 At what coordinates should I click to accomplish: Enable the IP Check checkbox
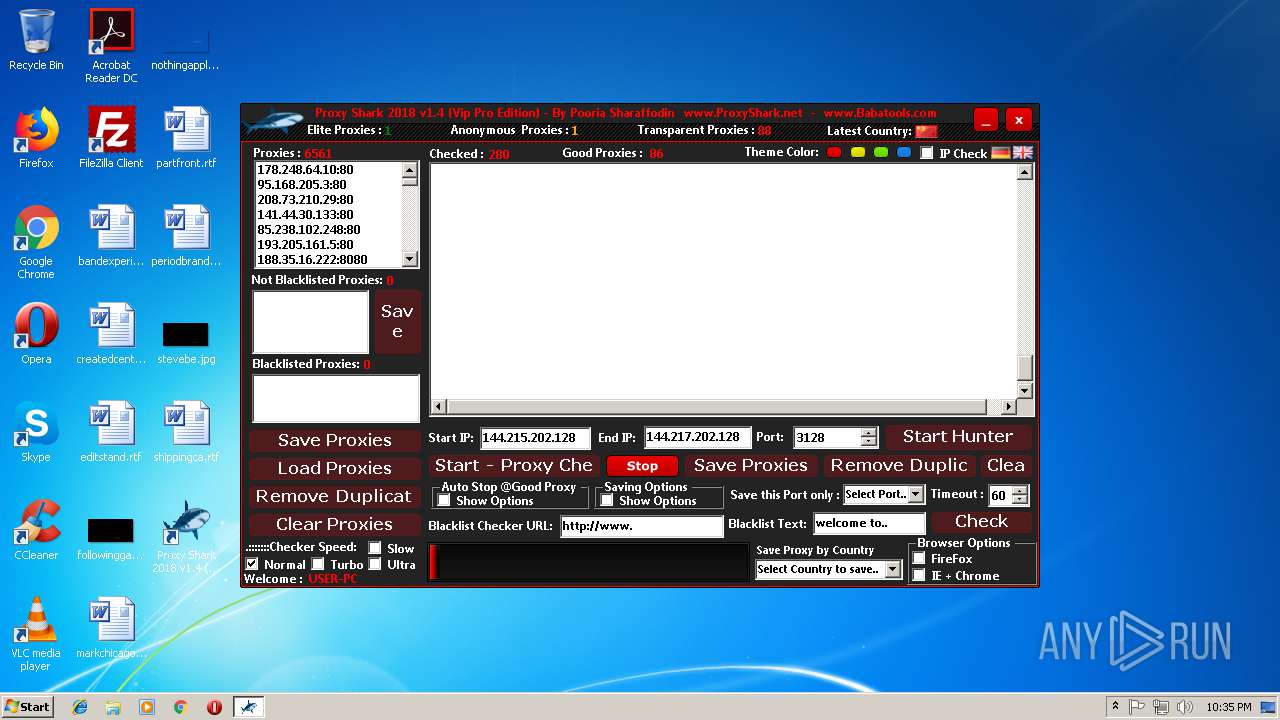(927, 153)
